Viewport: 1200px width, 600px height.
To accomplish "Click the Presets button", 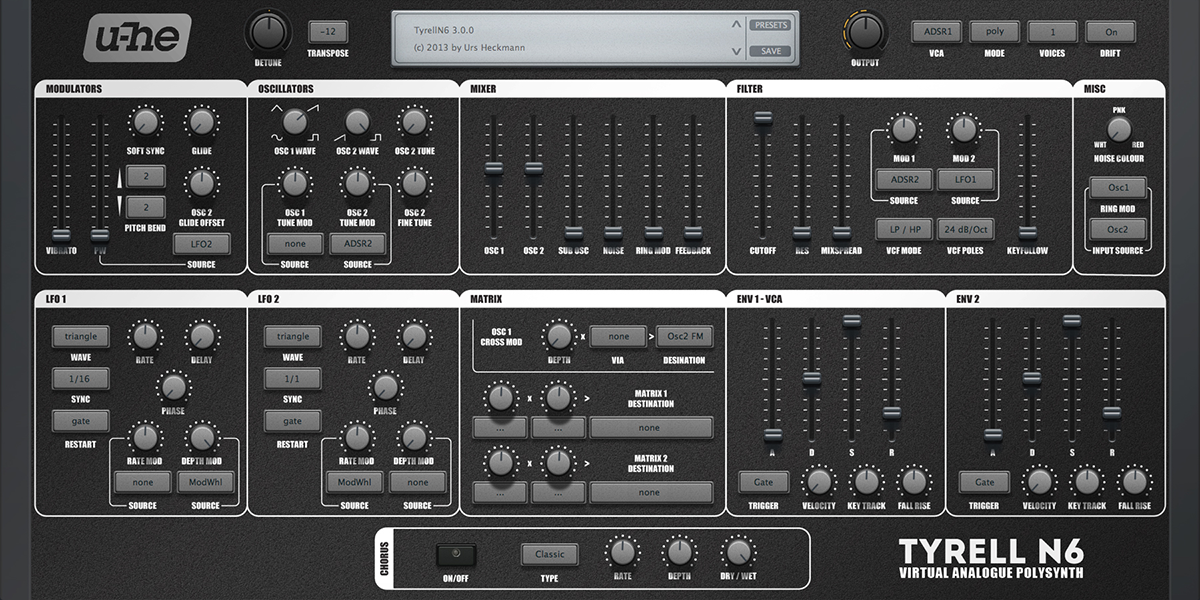I will [x=770, y=25].
